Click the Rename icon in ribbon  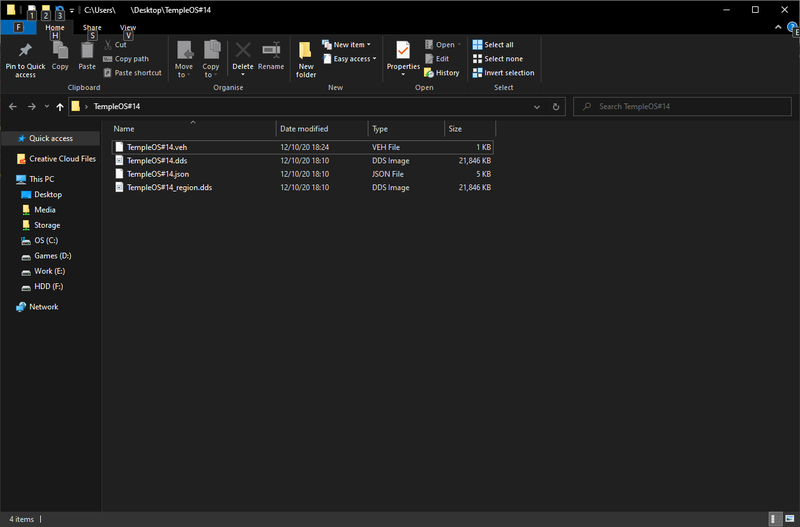pyautogui.click(x=271, y=52)
